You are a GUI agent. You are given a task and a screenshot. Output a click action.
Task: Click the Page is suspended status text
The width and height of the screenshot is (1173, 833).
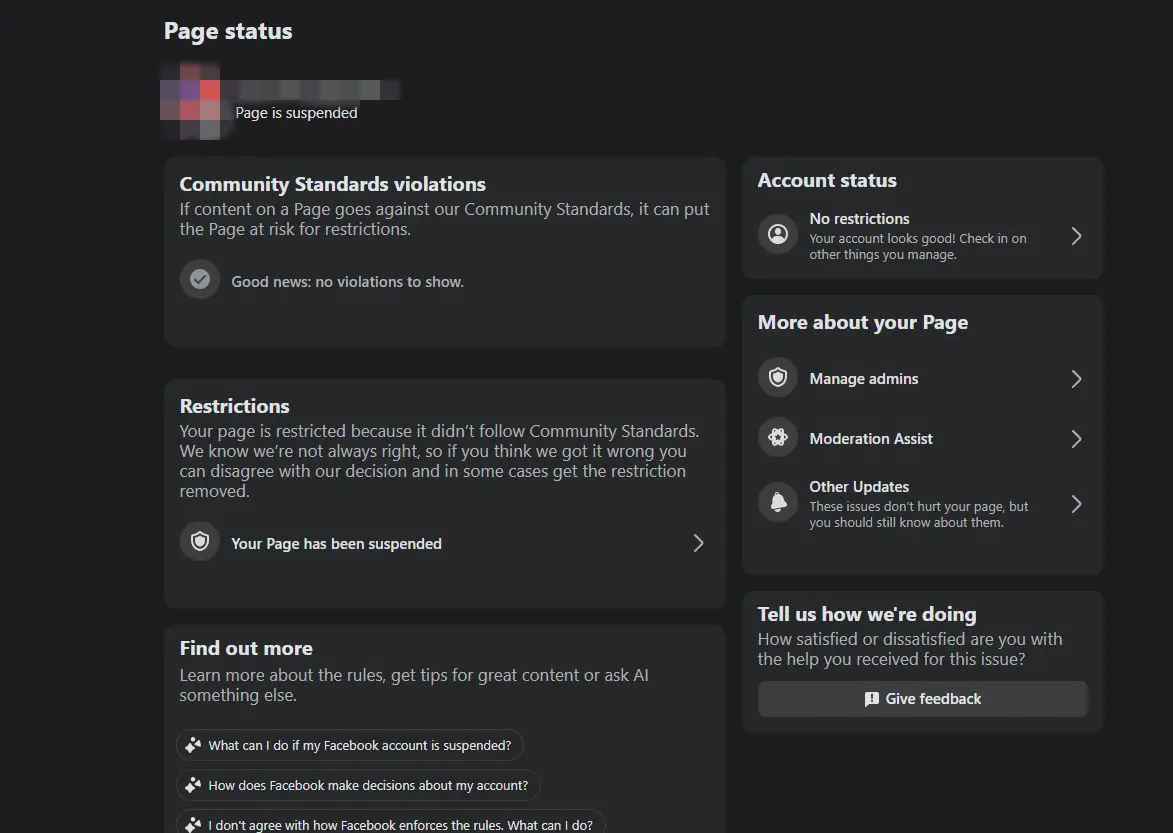pos(296,113)
